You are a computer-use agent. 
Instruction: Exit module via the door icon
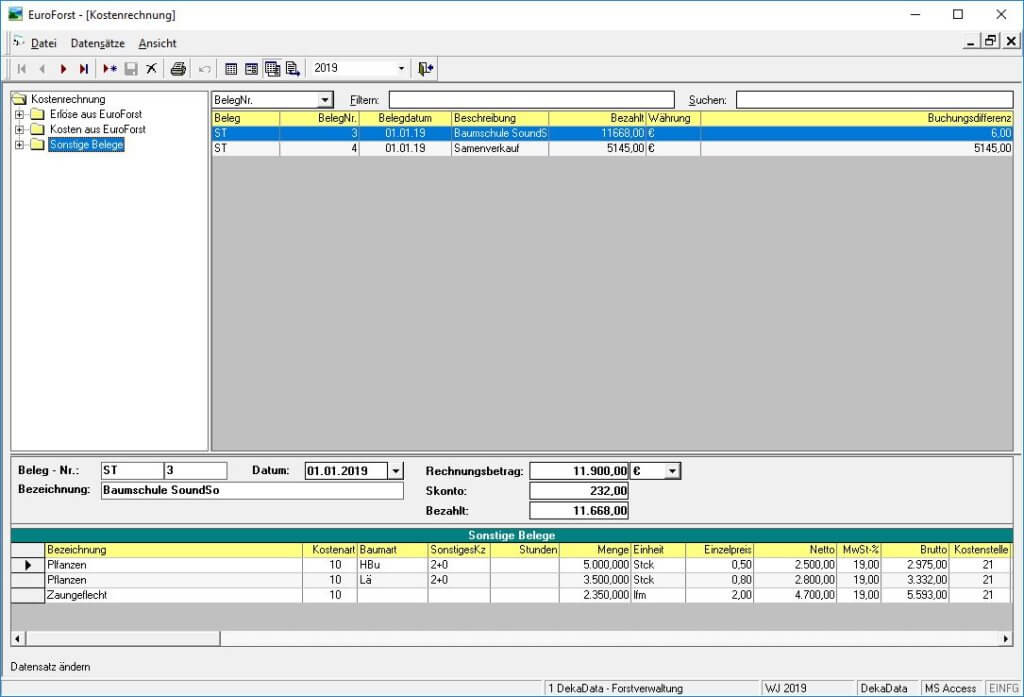[426, 69]
